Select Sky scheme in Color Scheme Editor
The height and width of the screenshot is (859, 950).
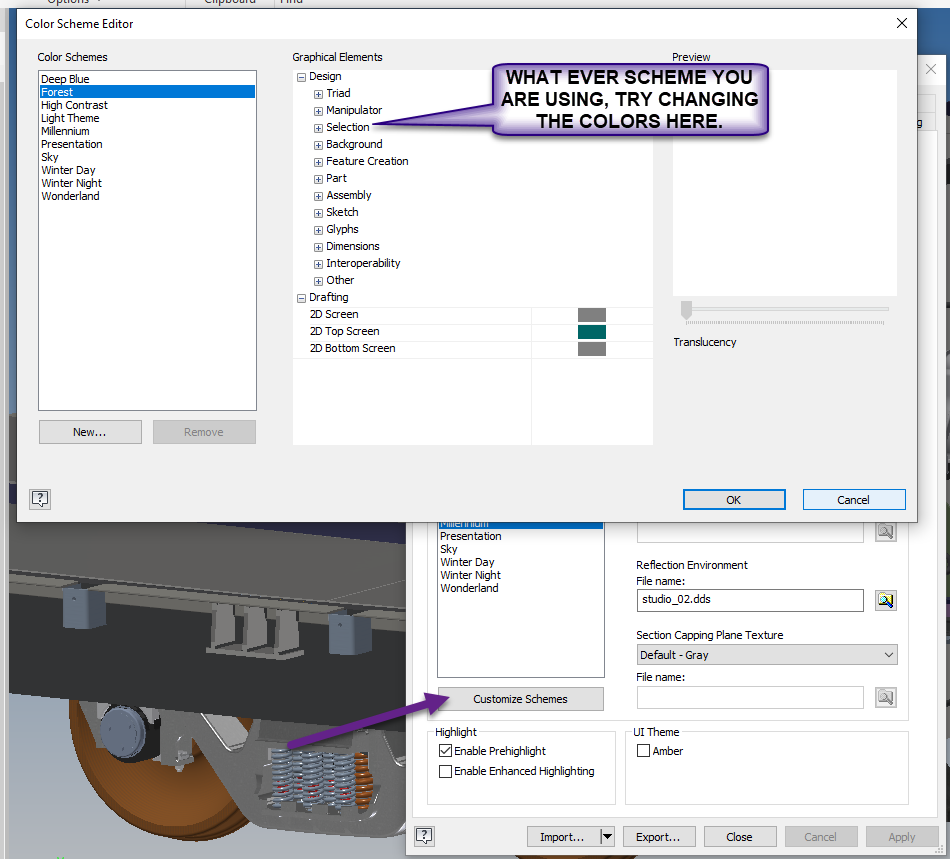pos(147,157)
